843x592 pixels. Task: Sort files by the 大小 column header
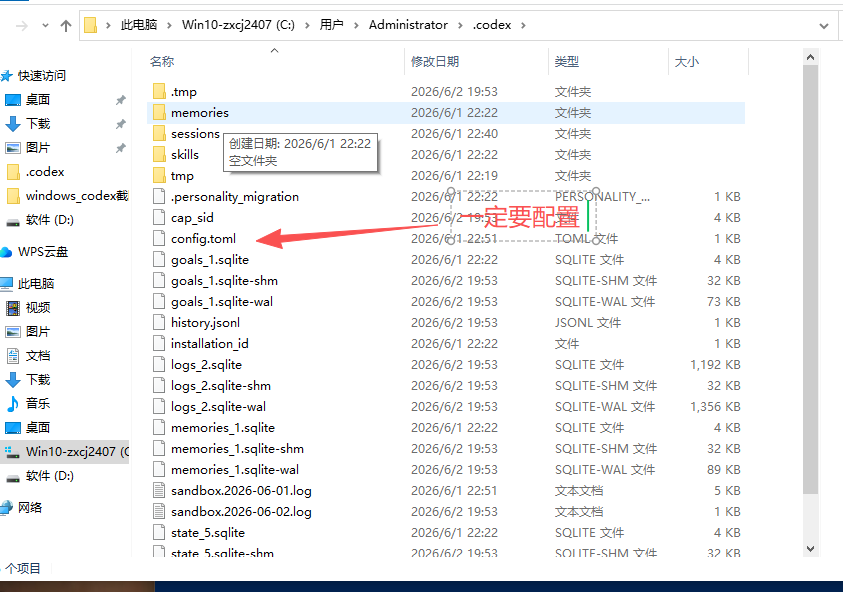687,62
